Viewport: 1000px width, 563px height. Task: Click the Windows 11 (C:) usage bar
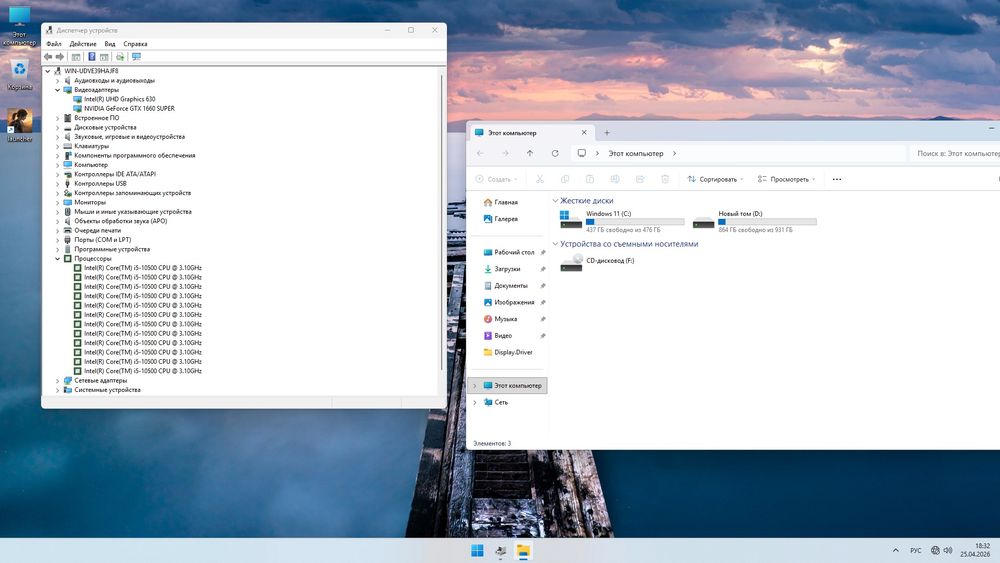635,222
